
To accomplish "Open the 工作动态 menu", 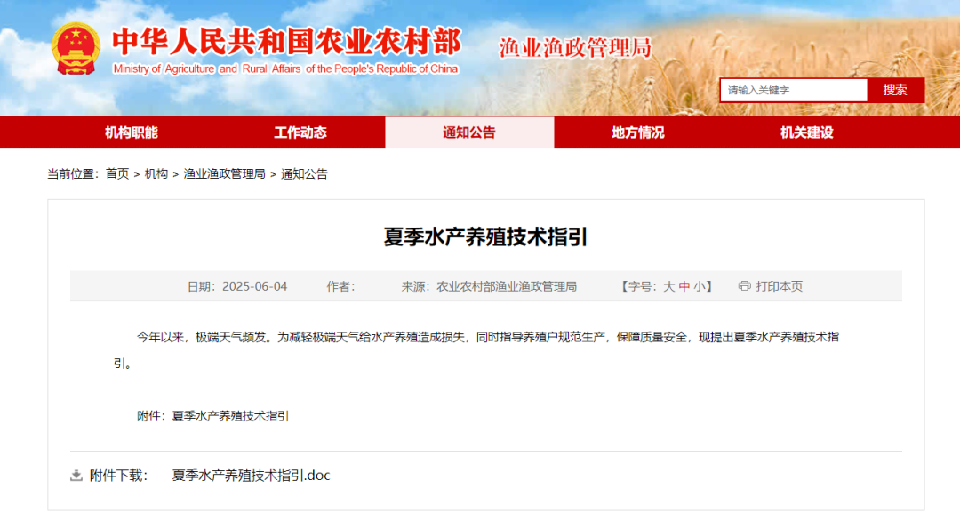I will (300, 132).
